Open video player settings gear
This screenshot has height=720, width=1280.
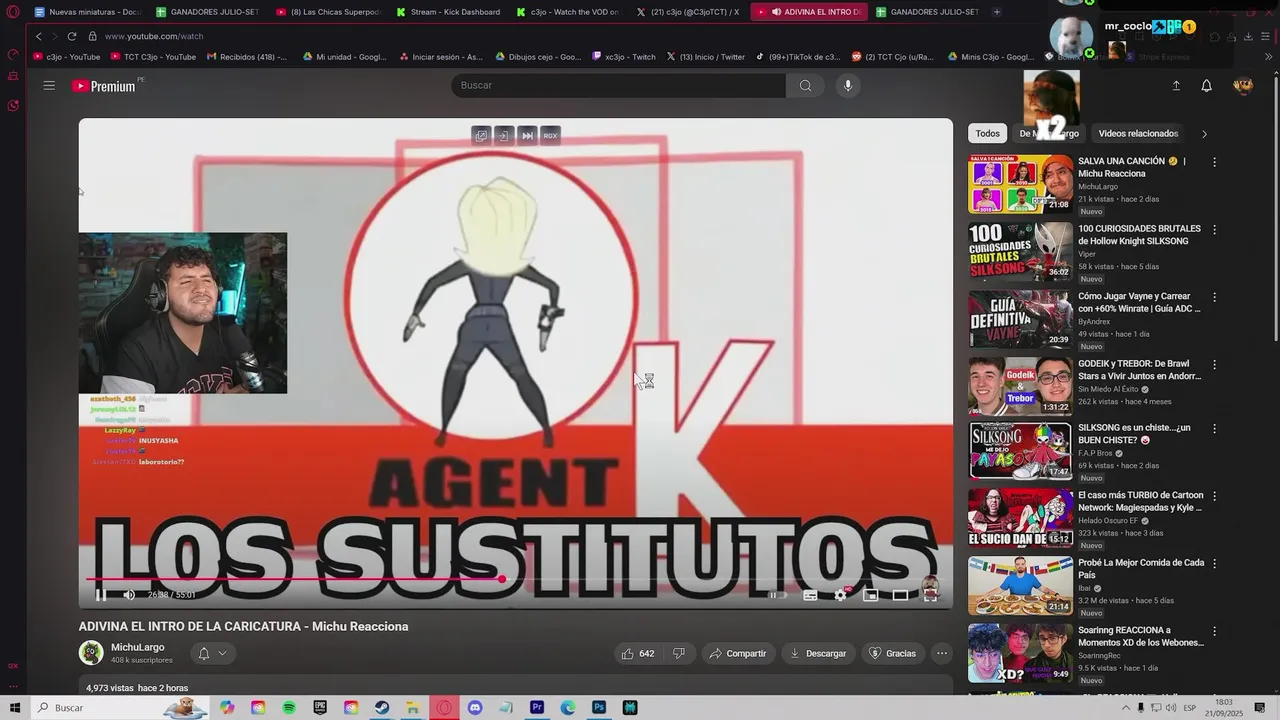tap(840, 595)
